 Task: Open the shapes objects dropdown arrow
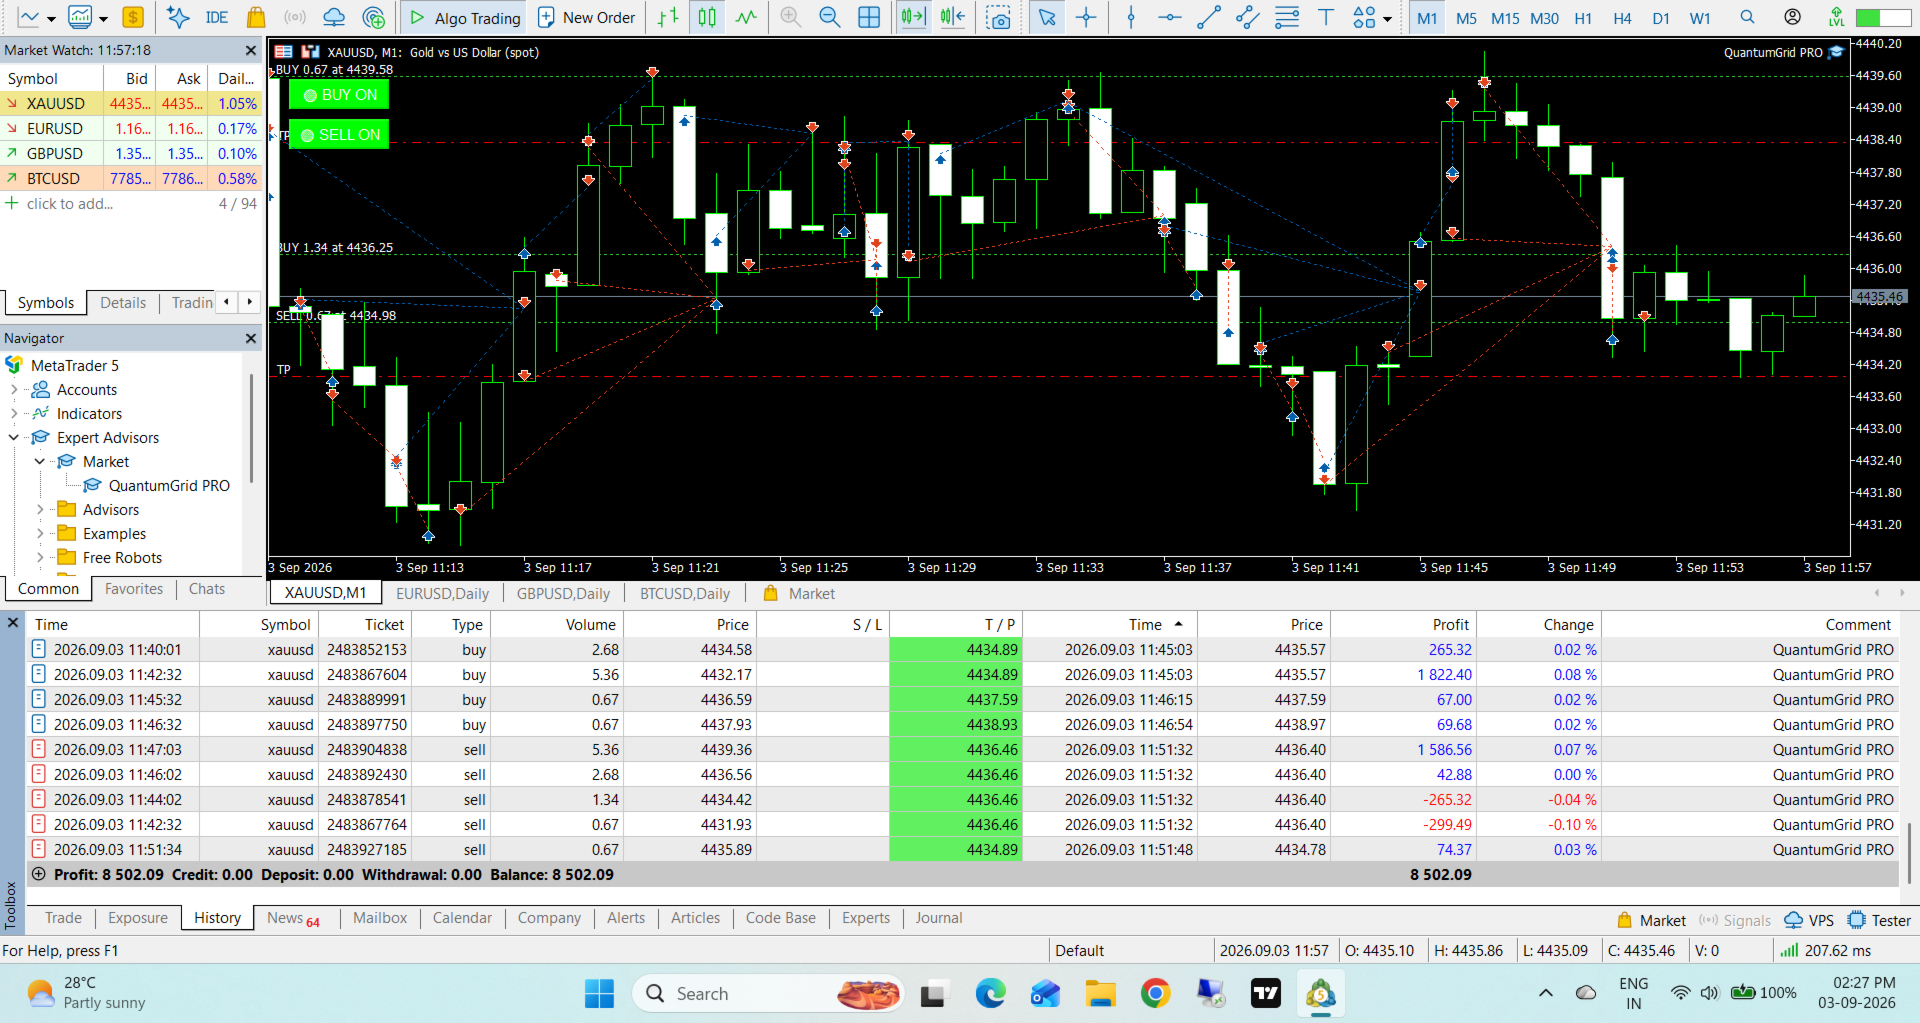(1387, 18)
